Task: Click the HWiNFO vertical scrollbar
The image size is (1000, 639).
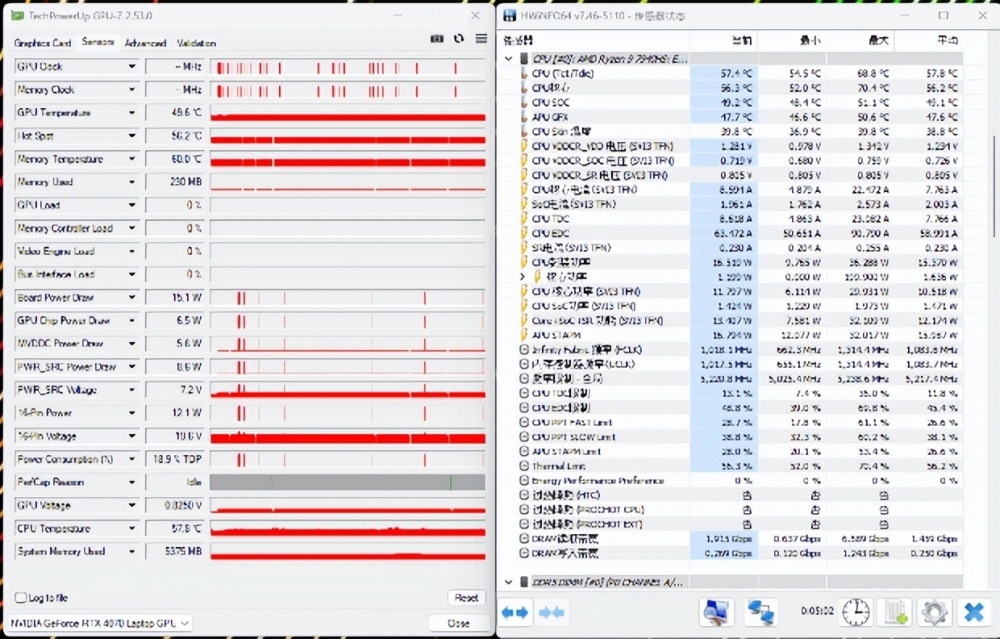Action: tap(994, 185)
